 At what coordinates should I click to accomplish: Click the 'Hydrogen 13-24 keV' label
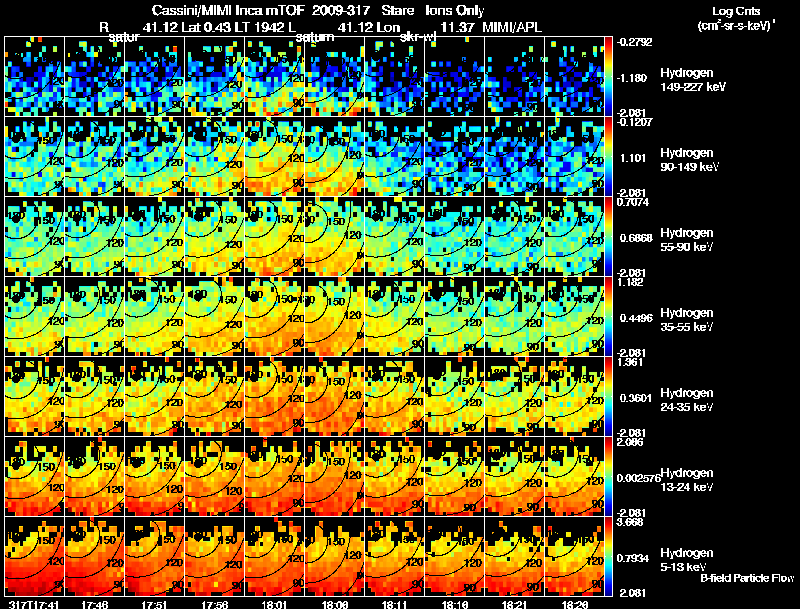(x=687, y=480)
